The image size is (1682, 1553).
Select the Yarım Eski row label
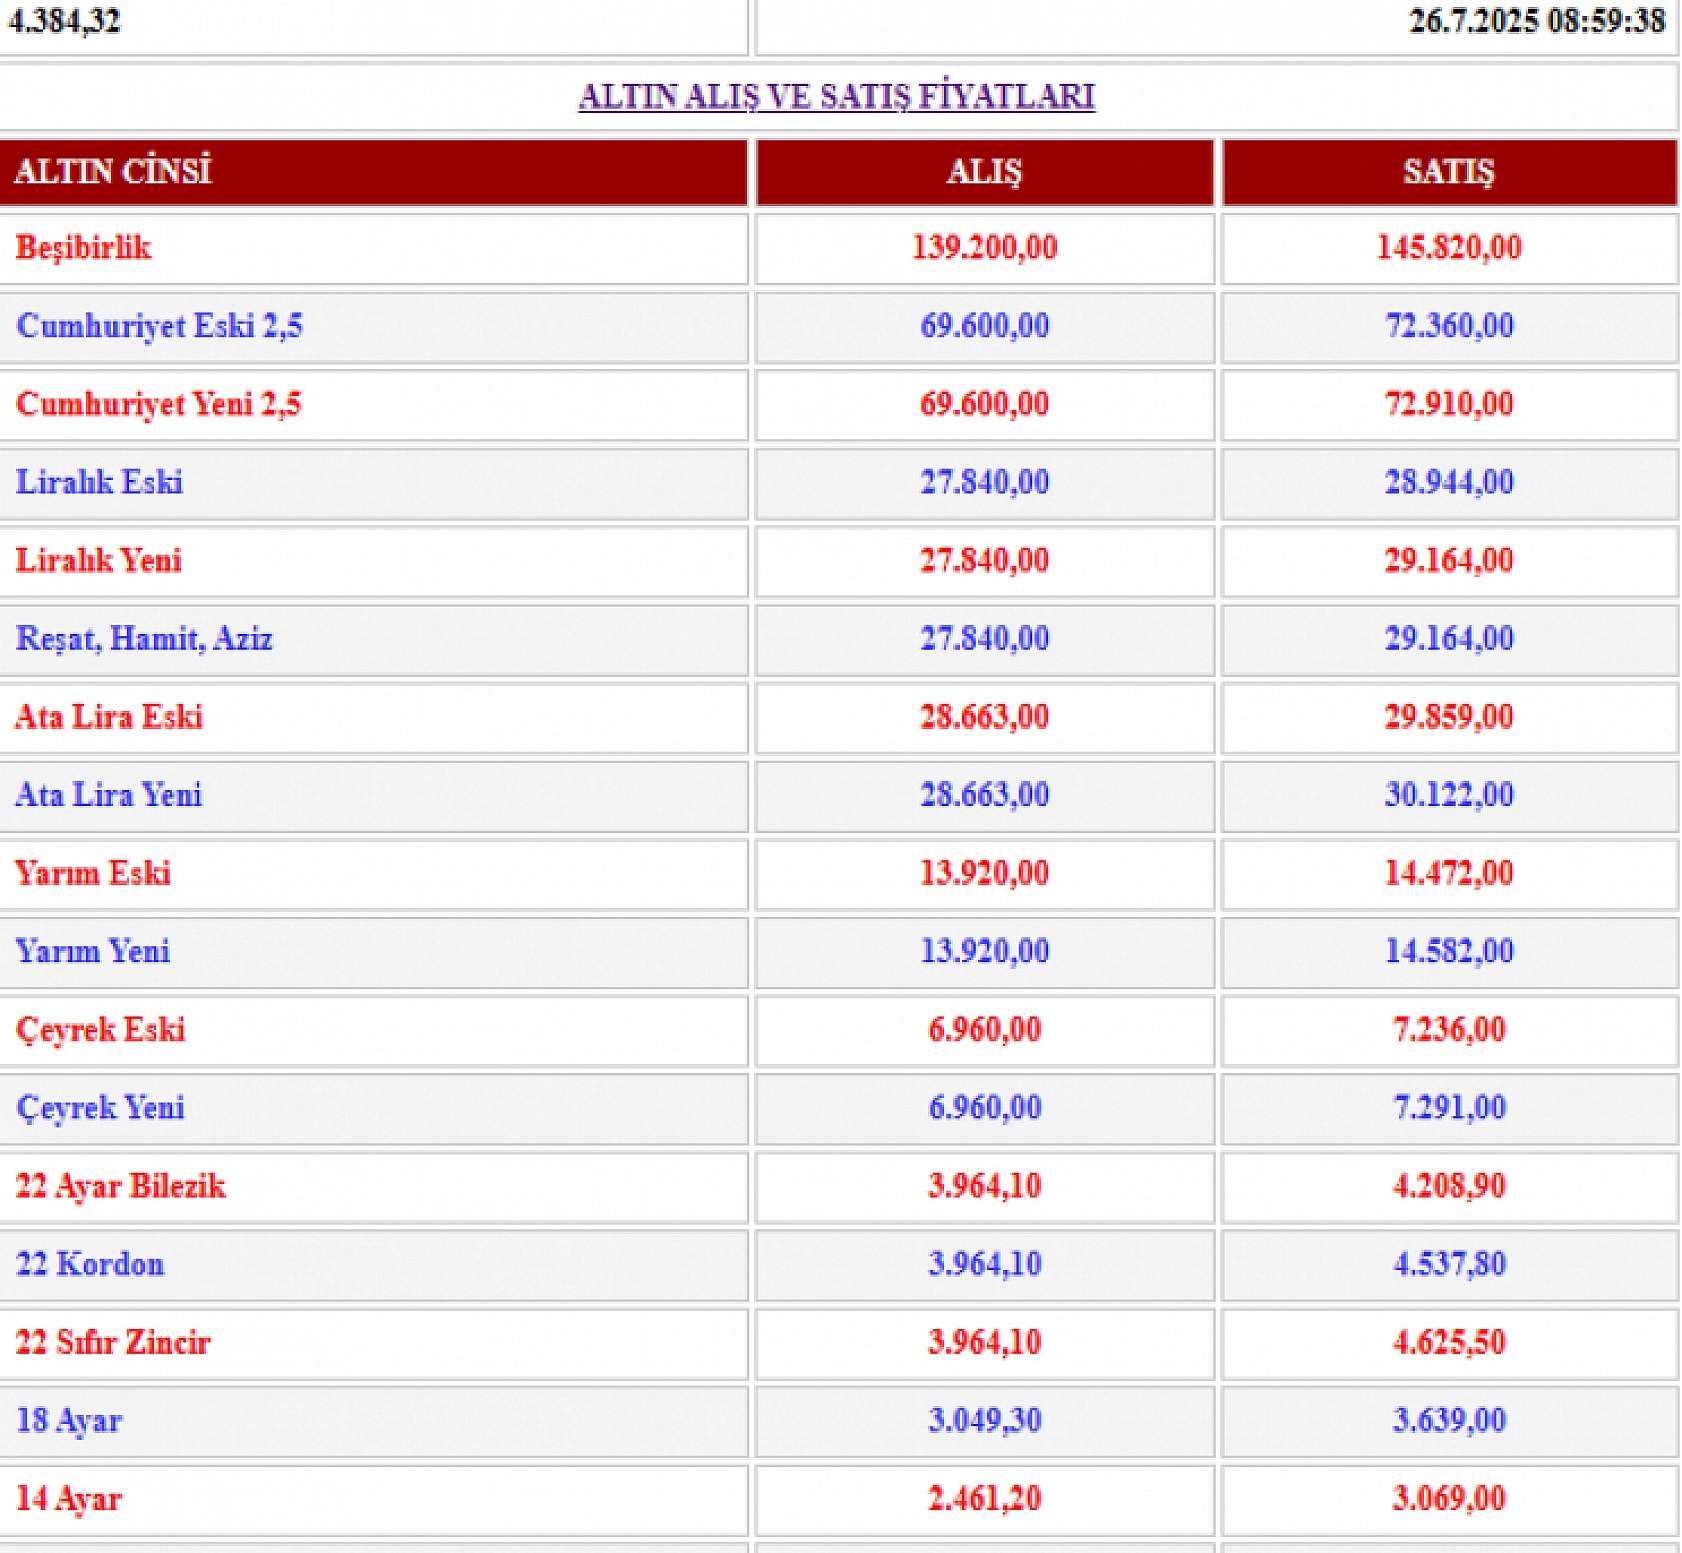click(x=93, y=873)
